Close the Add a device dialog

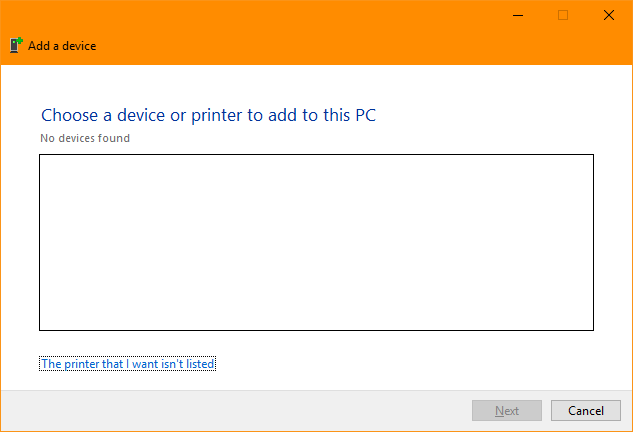(609, 15)
